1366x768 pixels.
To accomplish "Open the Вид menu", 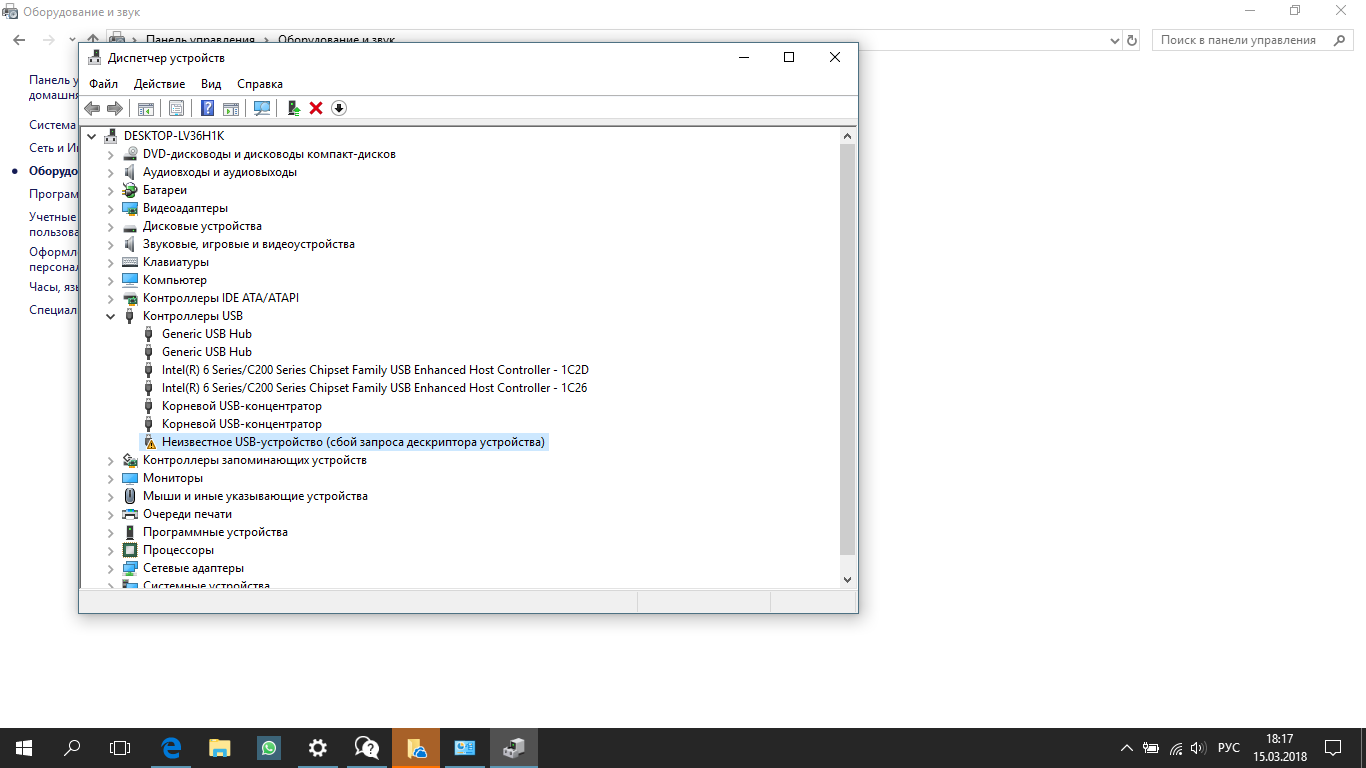I will coord(211,84).
